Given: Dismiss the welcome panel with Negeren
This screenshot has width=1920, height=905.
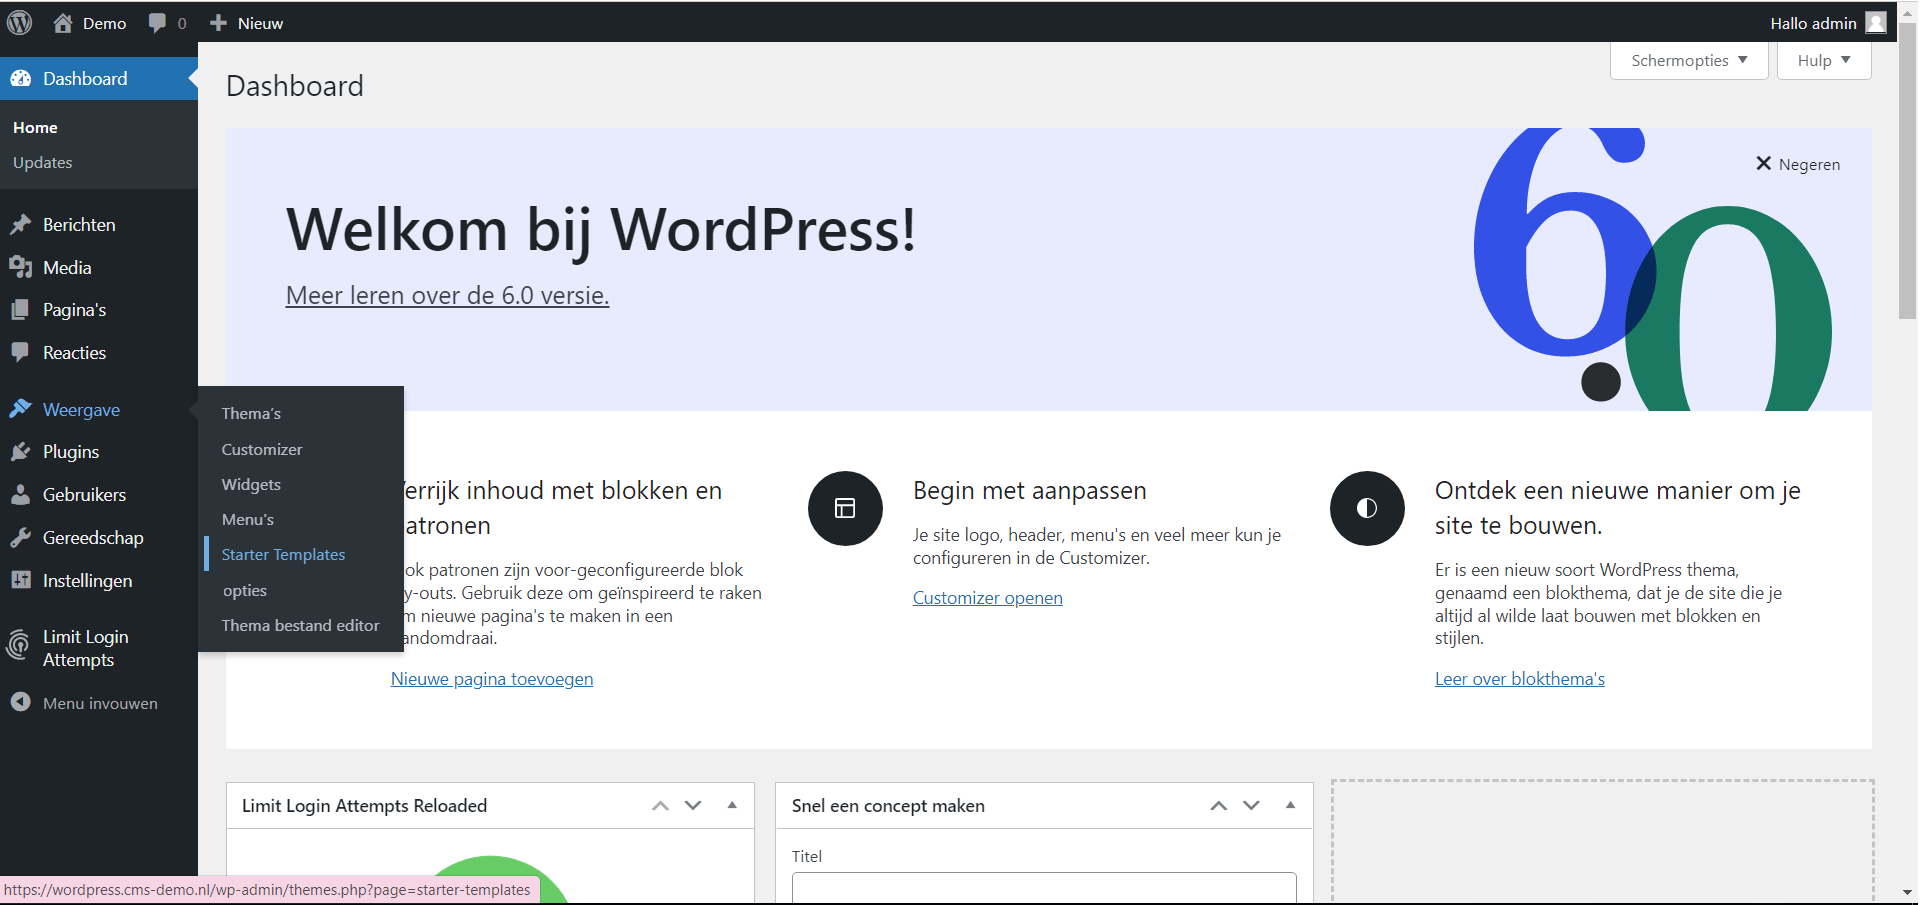Looking at the screenshot, I should tap(1798, 164).
